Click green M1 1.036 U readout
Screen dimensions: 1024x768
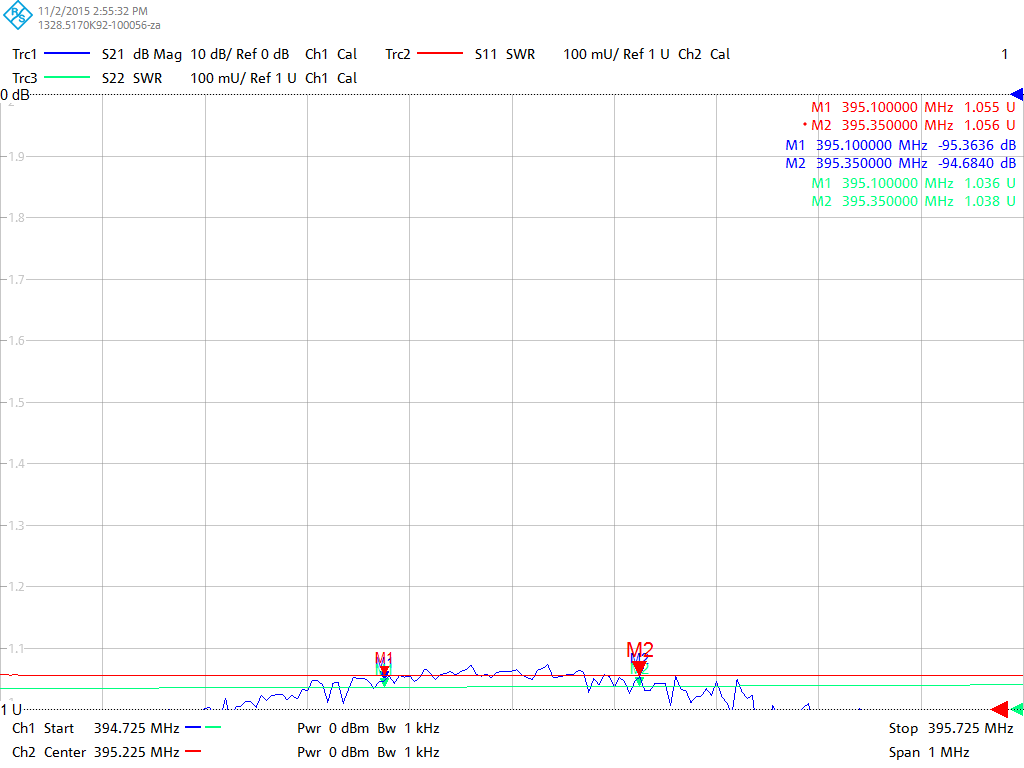913,183
